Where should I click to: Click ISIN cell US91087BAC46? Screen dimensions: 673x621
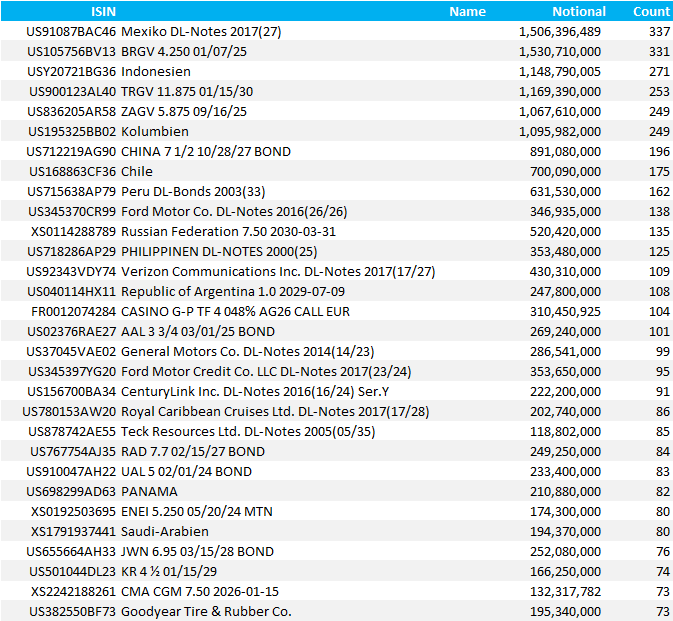(71, 32)
